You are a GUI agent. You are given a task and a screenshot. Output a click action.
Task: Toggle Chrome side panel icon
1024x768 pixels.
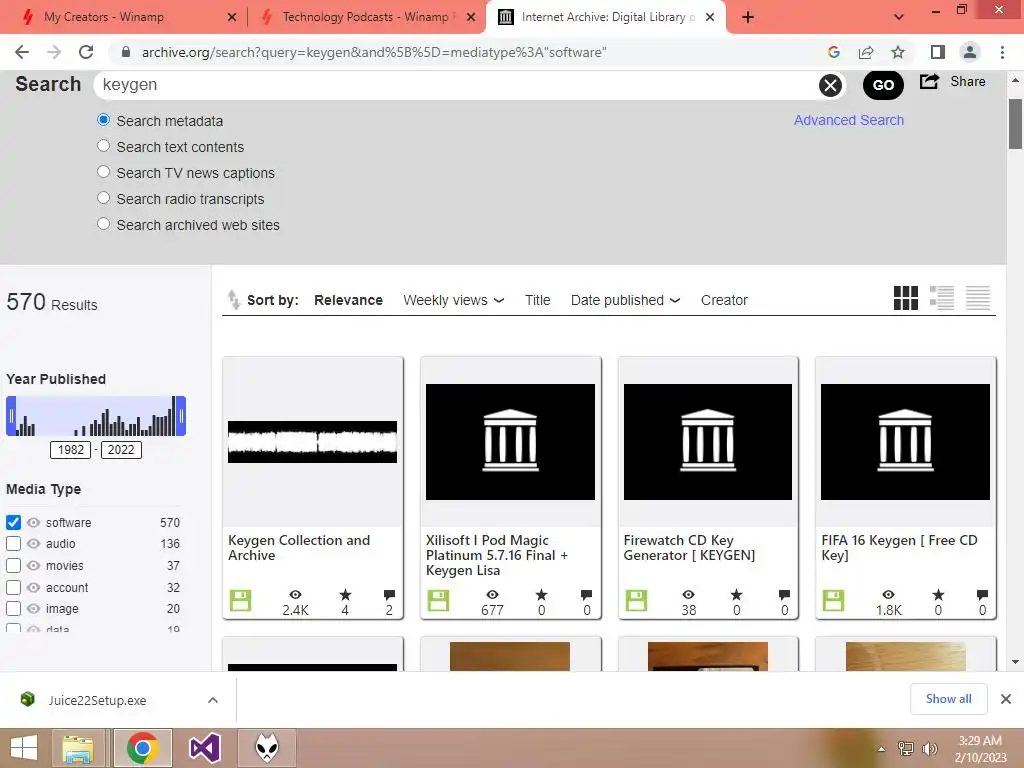click(938, 52)
